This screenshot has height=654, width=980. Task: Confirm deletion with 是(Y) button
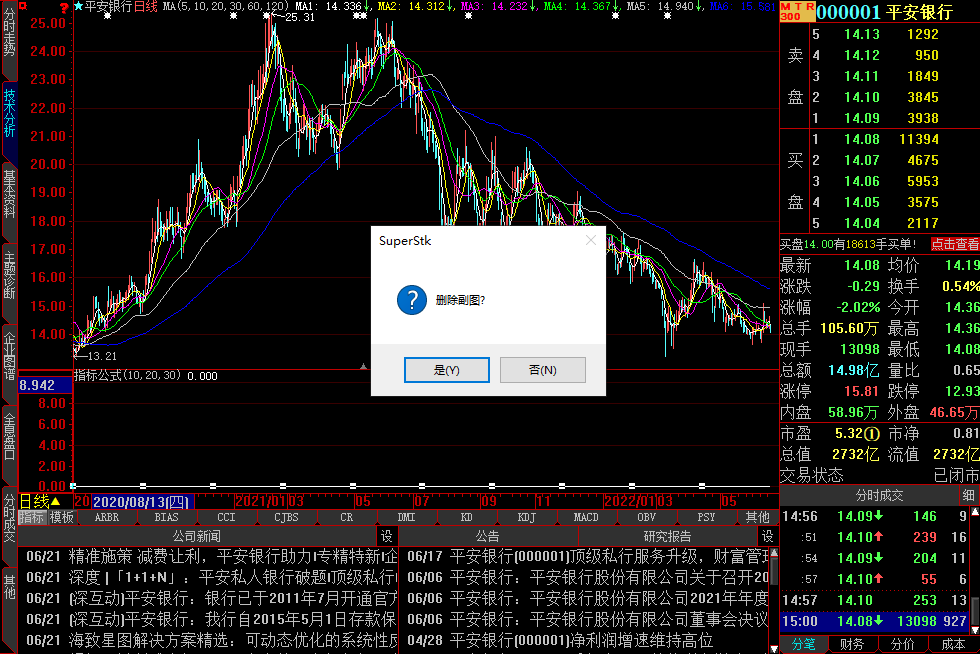click(447, 370)
